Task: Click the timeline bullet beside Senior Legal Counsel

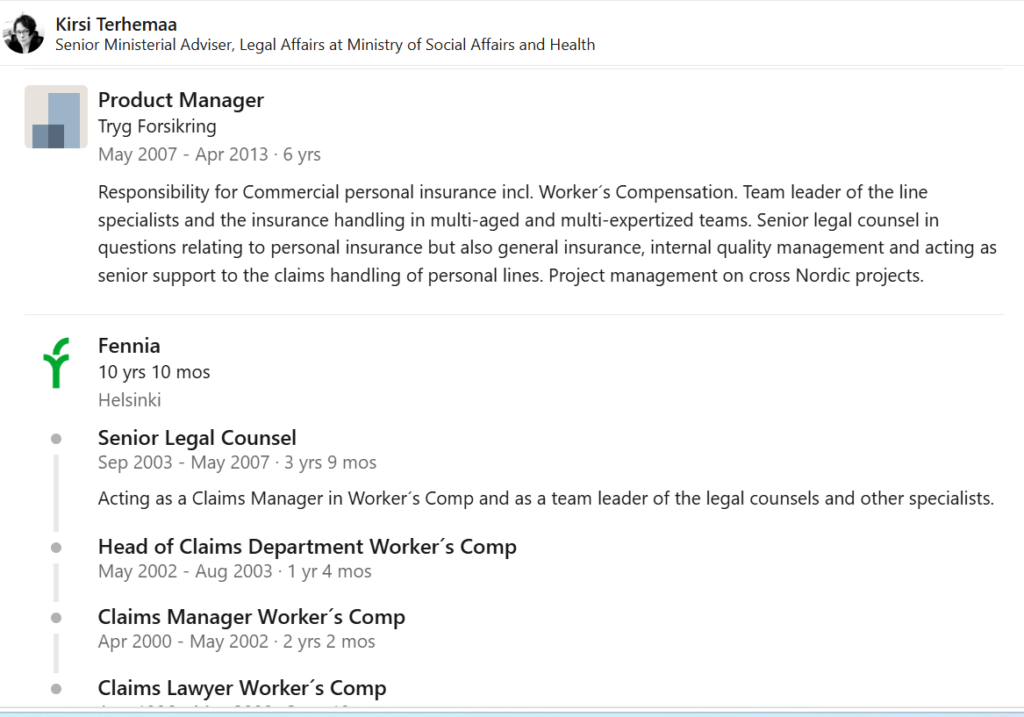Action: click(x=56, y=439)
